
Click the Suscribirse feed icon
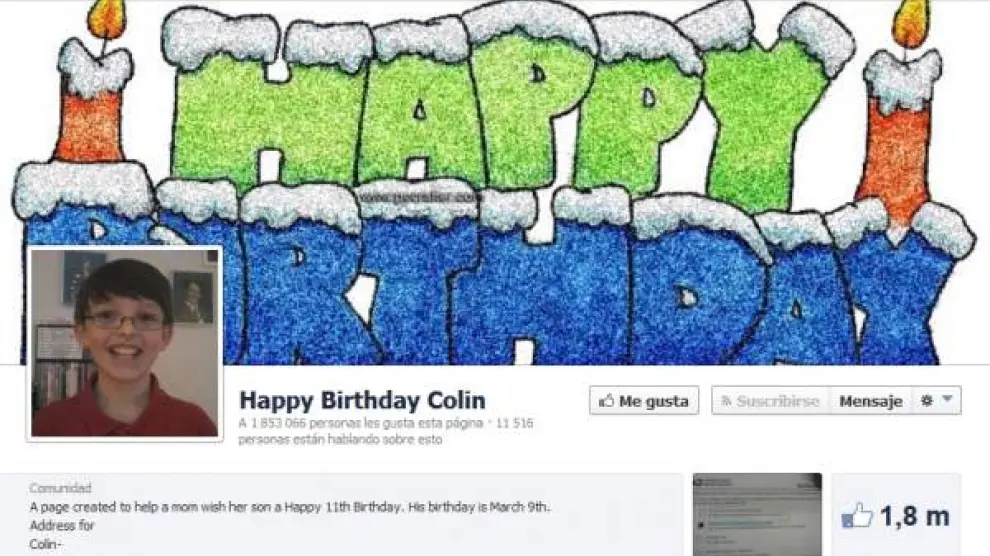[x=726, y=401]
